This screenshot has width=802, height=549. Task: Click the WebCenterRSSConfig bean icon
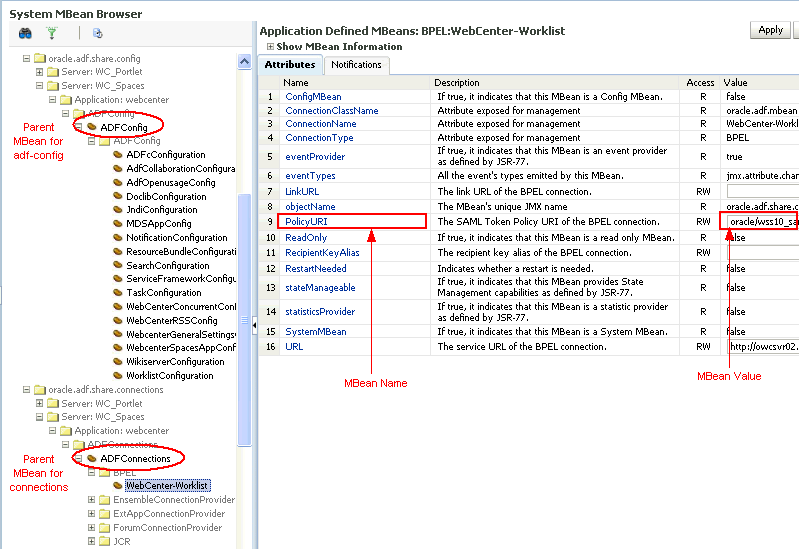[x=118, y=320]
